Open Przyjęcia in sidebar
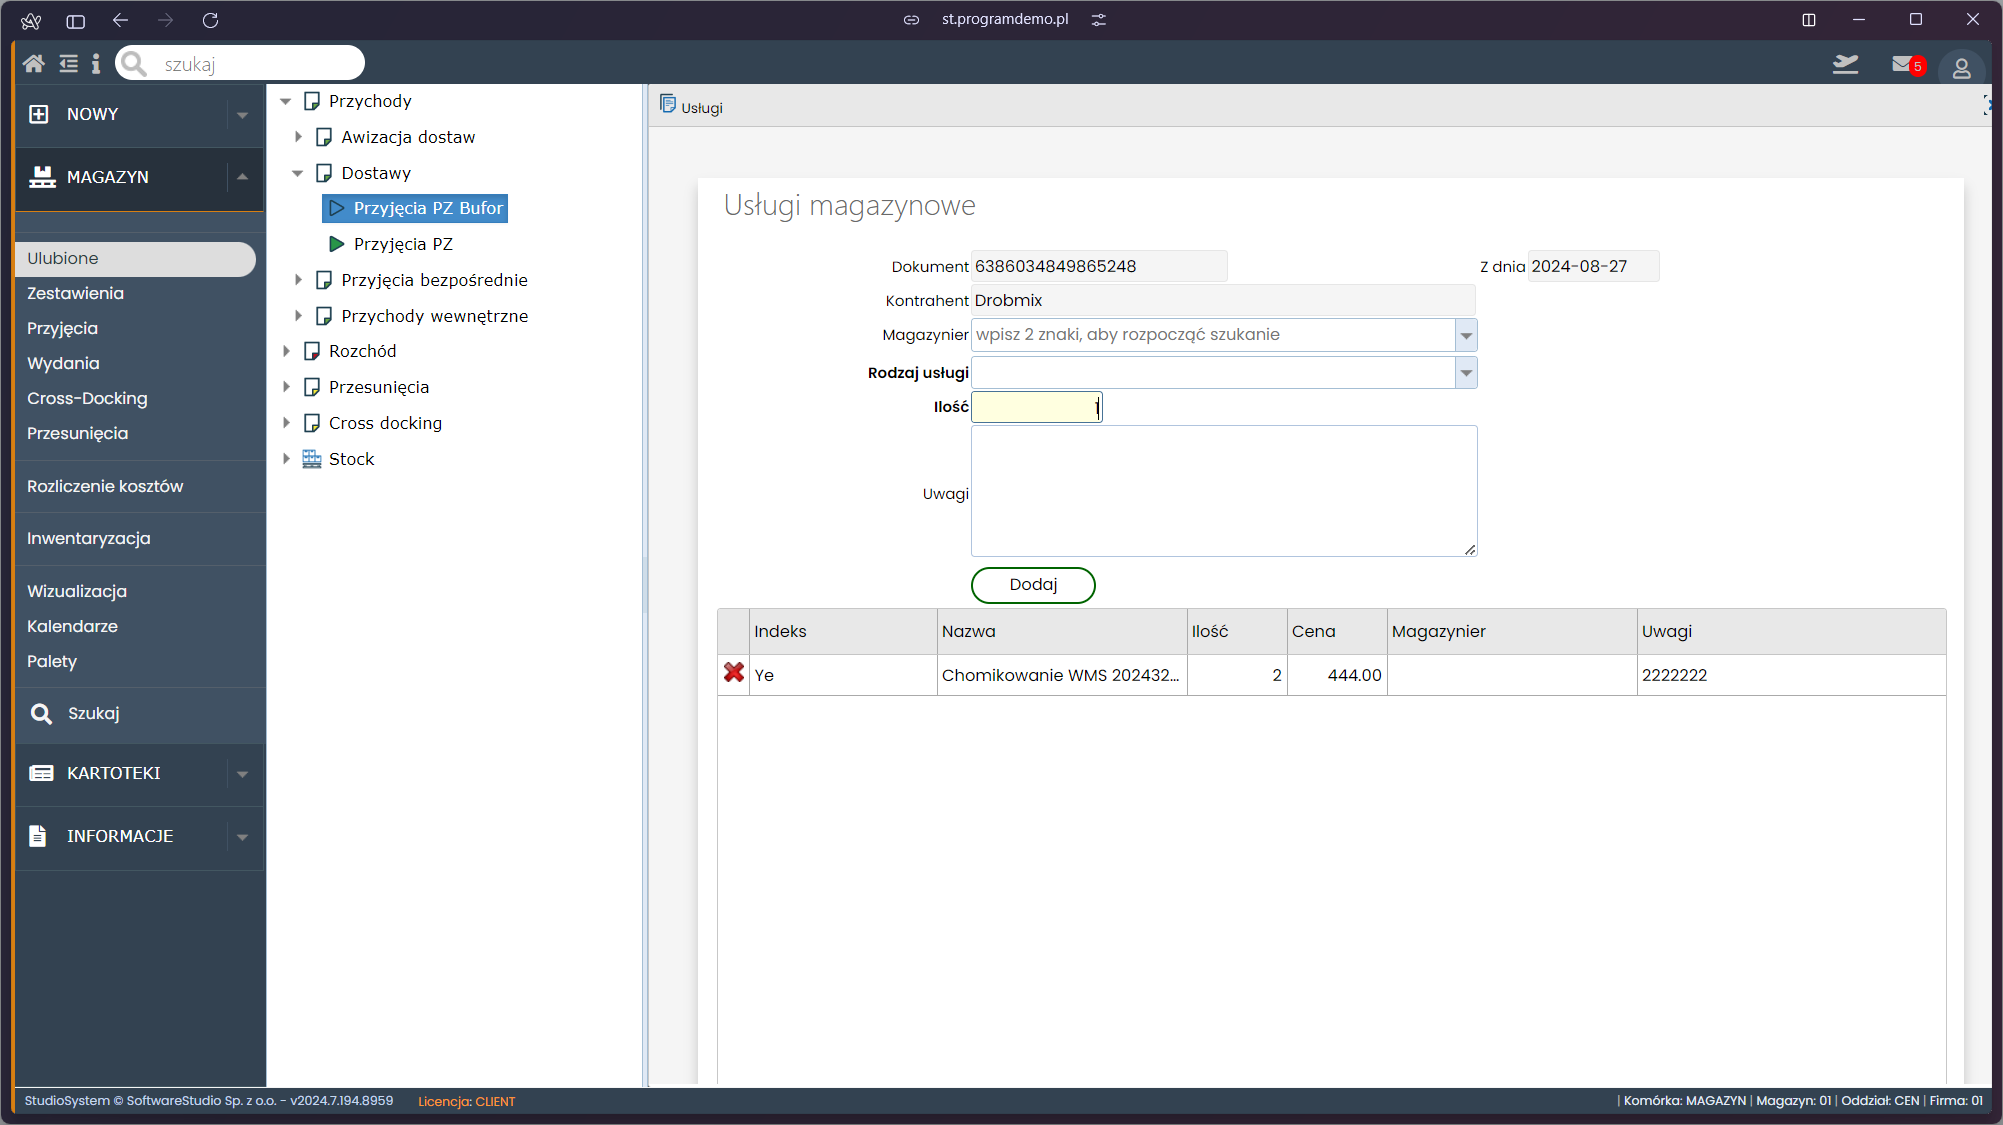 (x=63, y=328)
